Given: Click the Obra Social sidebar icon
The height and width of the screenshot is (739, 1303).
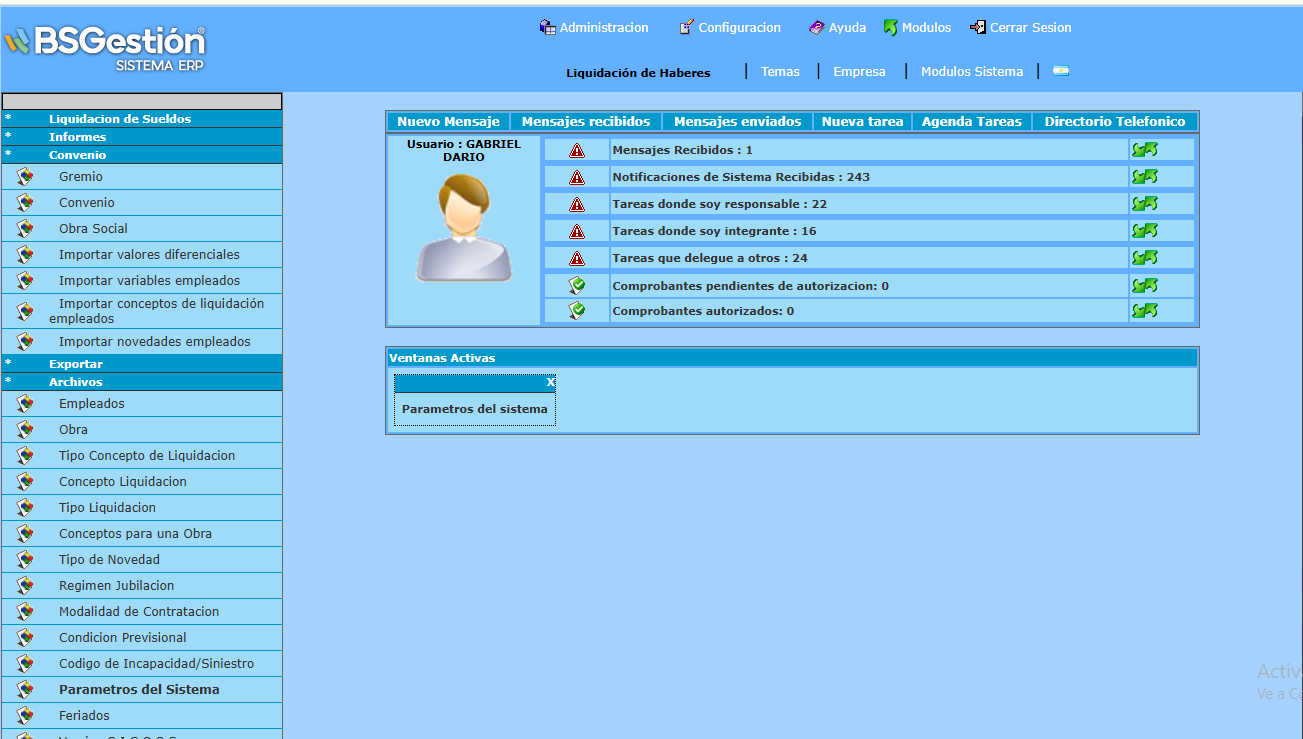Looking at the screenshot, I should pyautogui.click(x=26, y=228).
